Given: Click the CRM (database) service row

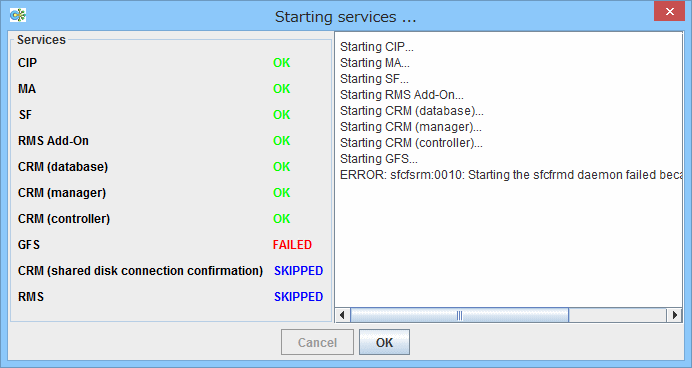Looking at the screenshot, I should coord(170,167).
